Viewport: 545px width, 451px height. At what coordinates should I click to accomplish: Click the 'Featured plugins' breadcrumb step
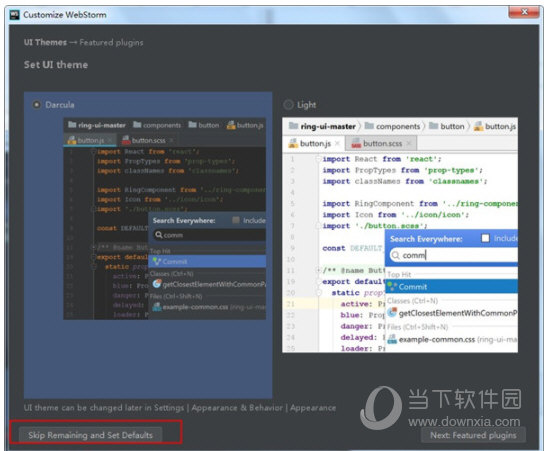point(111,42)
